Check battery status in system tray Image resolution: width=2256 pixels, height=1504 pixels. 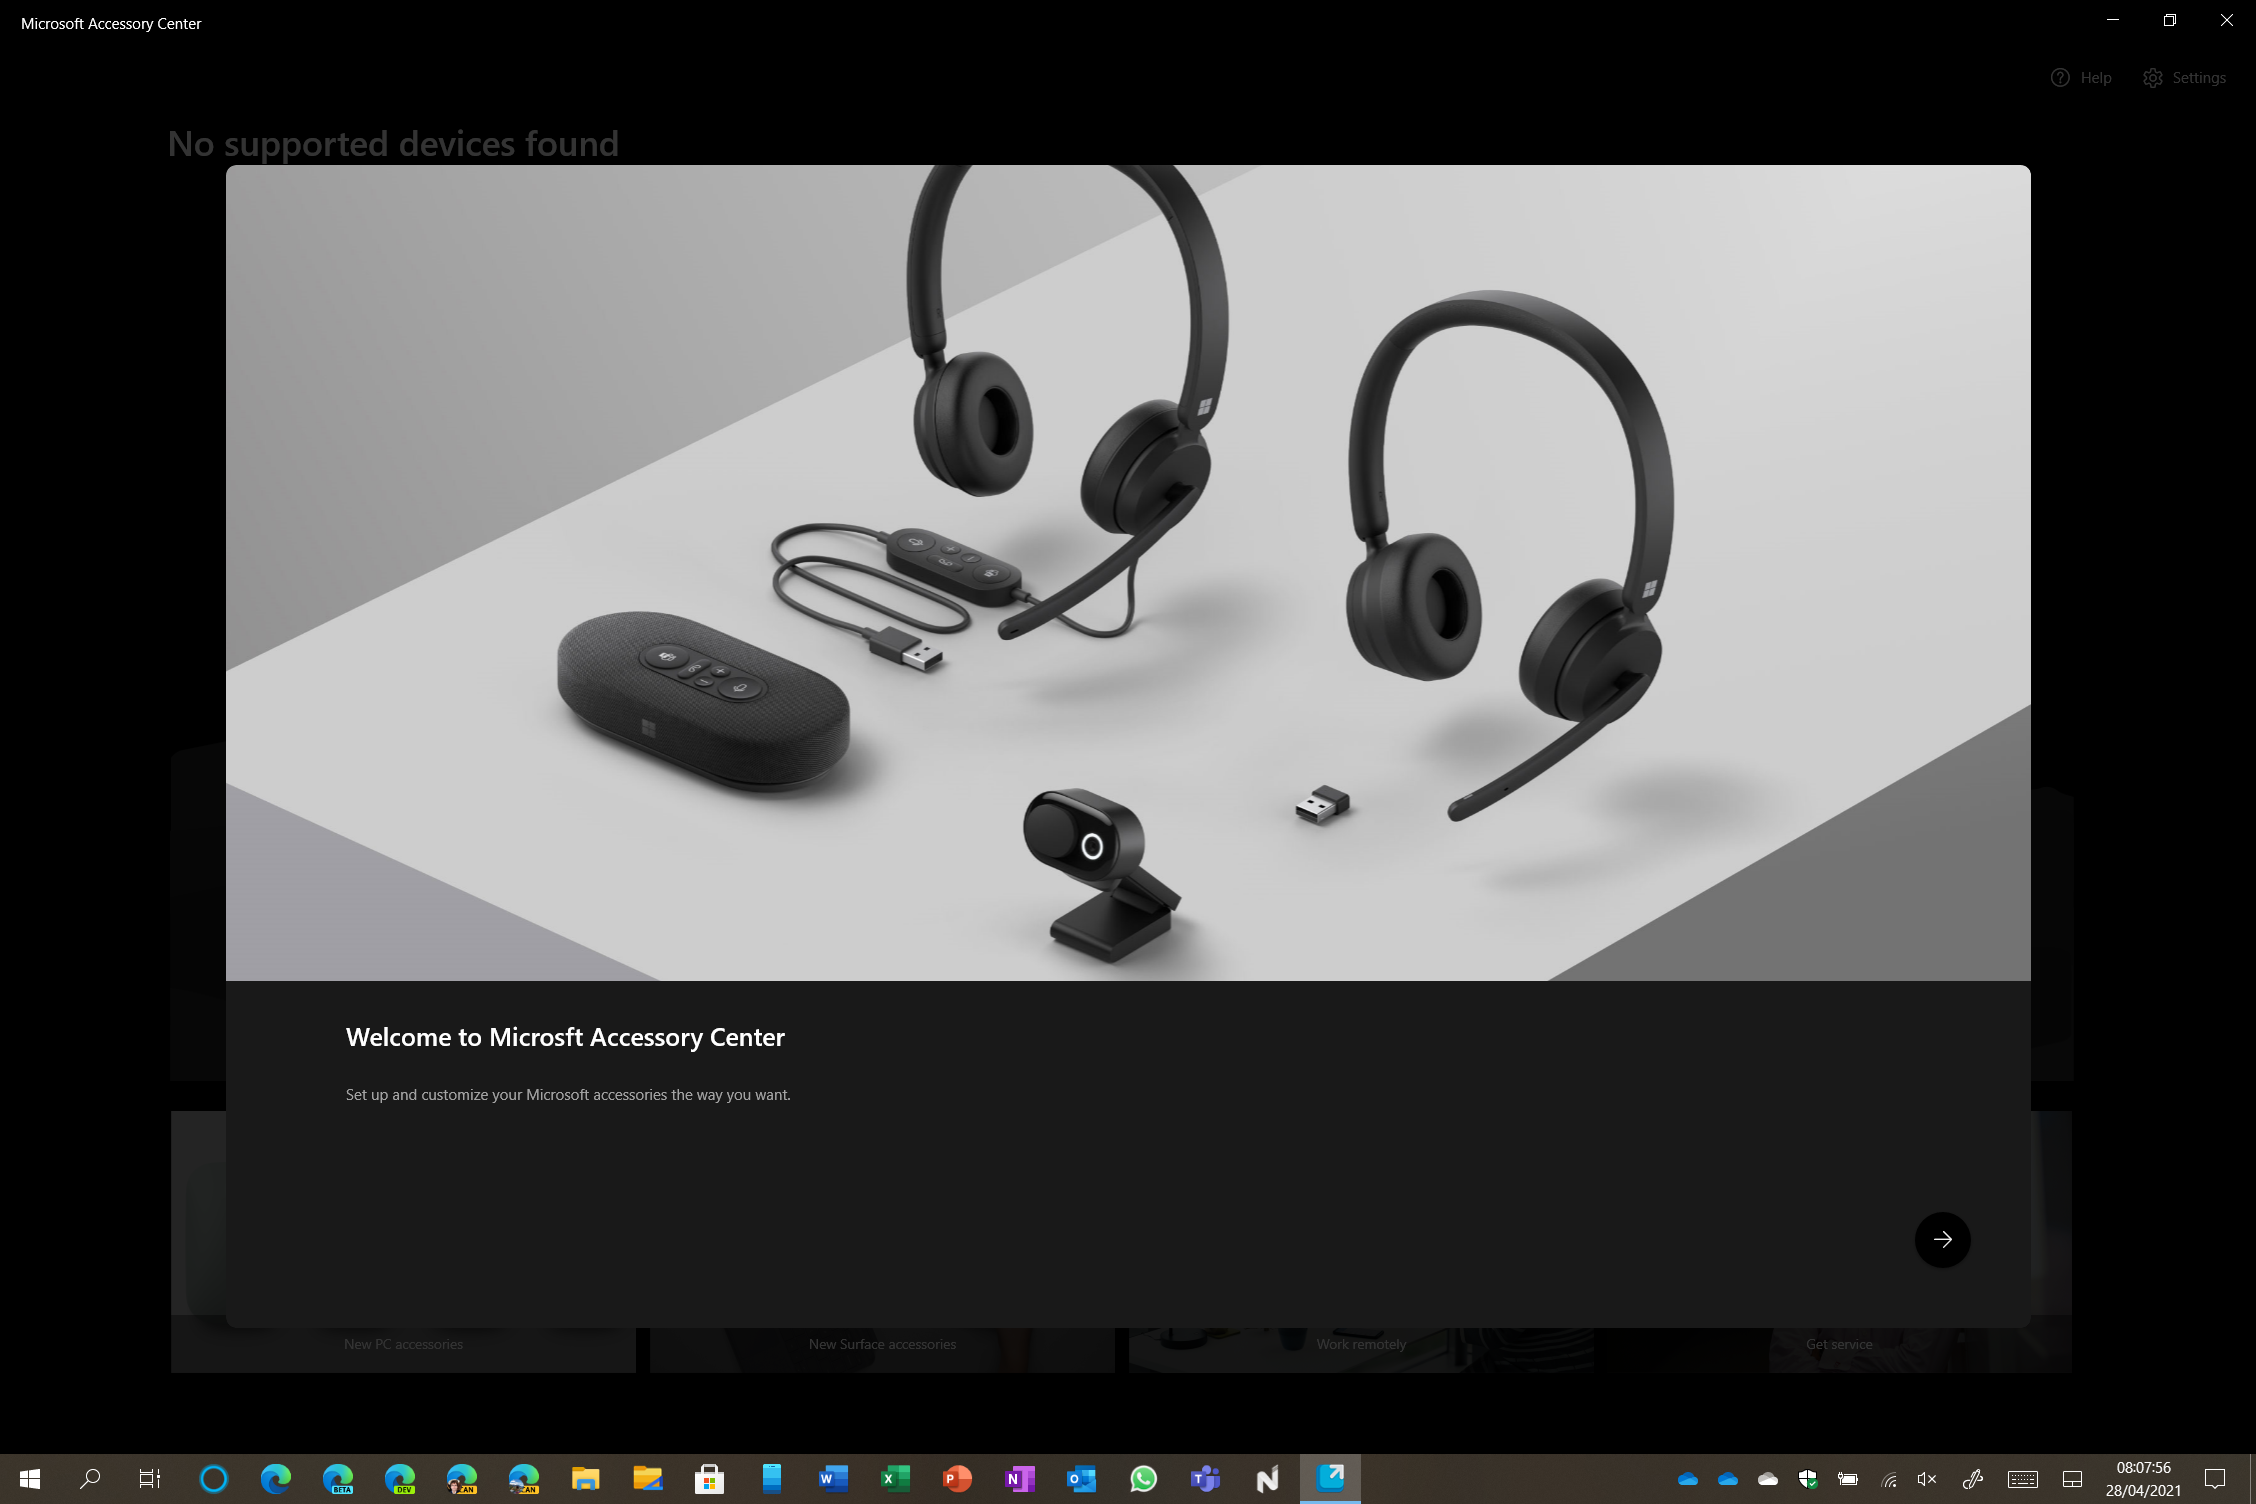coord(1848,1479)
